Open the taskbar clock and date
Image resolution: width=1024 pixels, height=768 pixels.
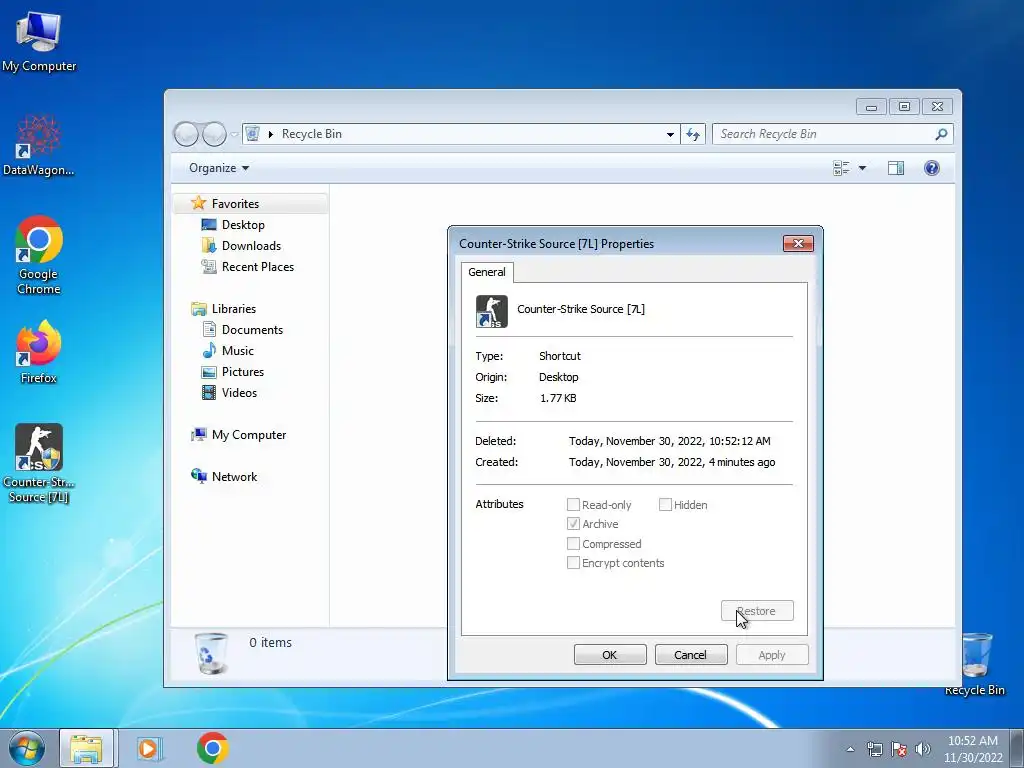coord(973,749)
